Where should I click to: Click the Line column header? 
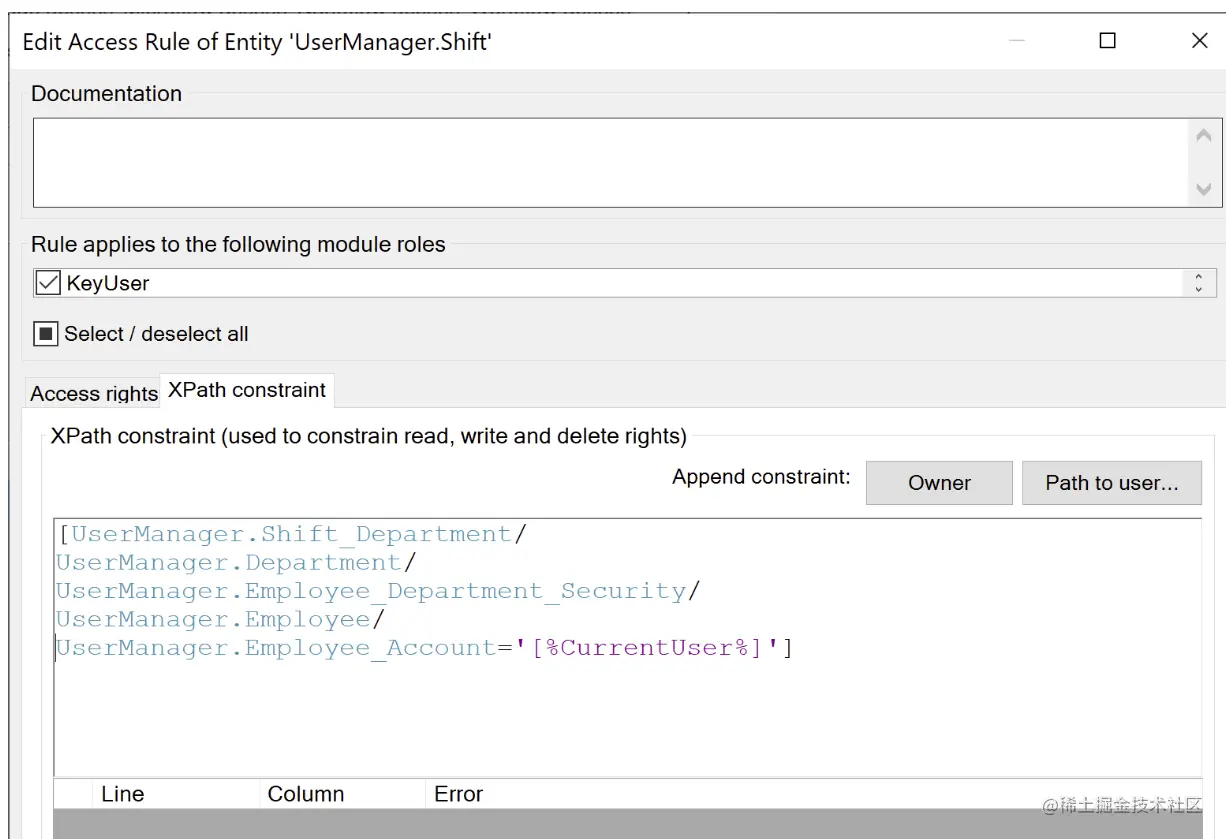point(123,794)
